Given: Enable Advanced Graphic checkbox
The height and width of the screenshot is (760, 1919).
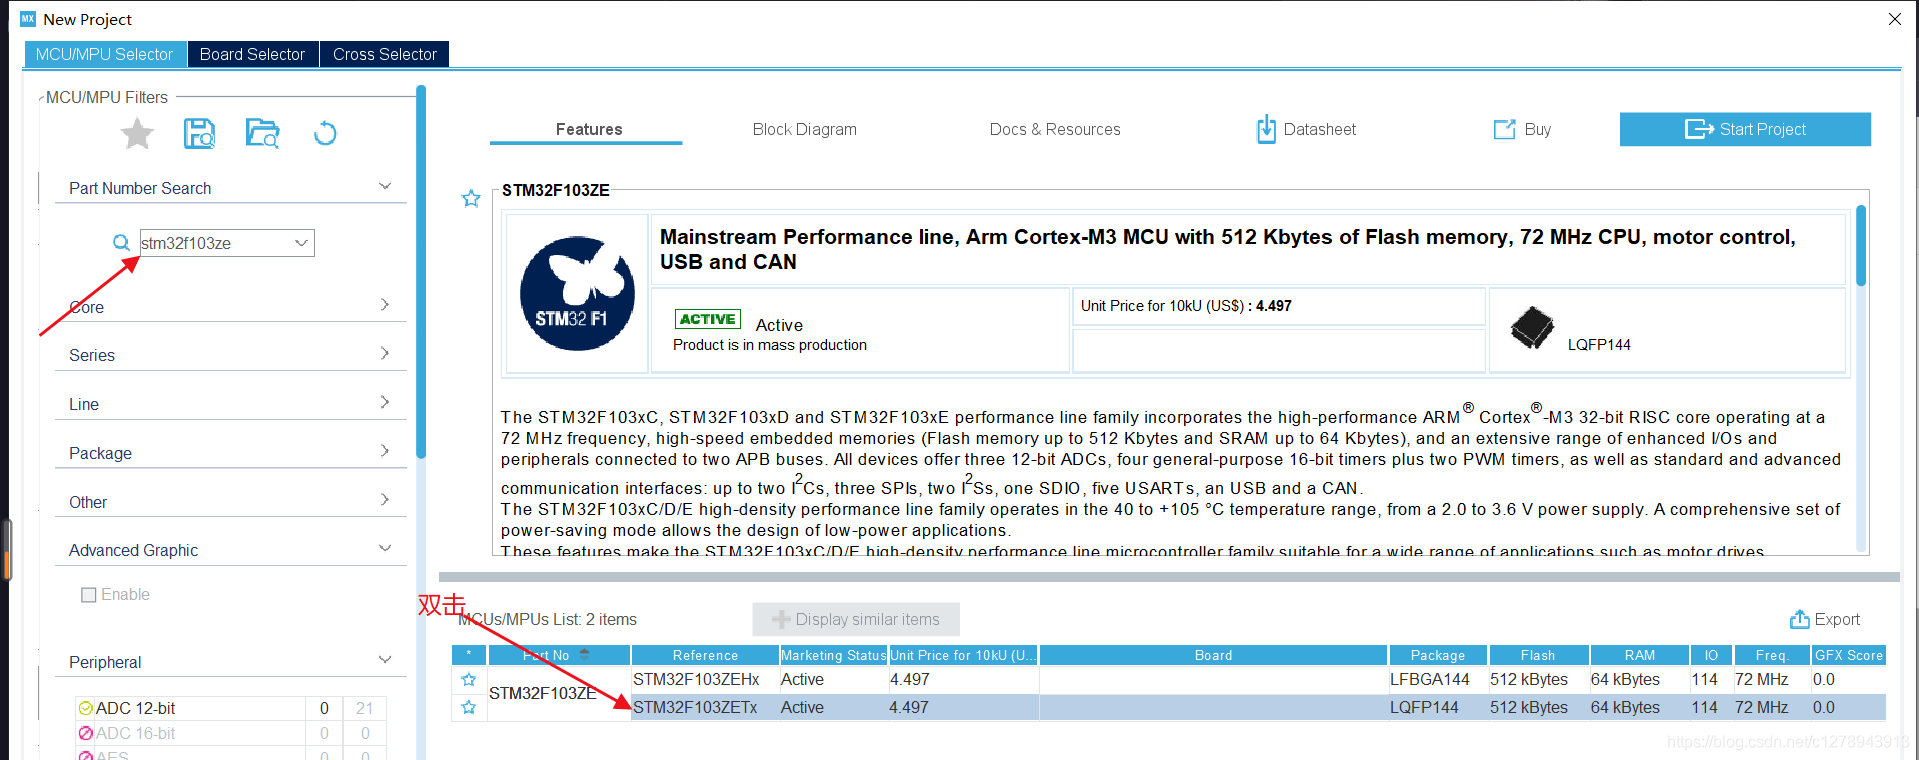Looking at the screenshot, I should pos(89,595).
